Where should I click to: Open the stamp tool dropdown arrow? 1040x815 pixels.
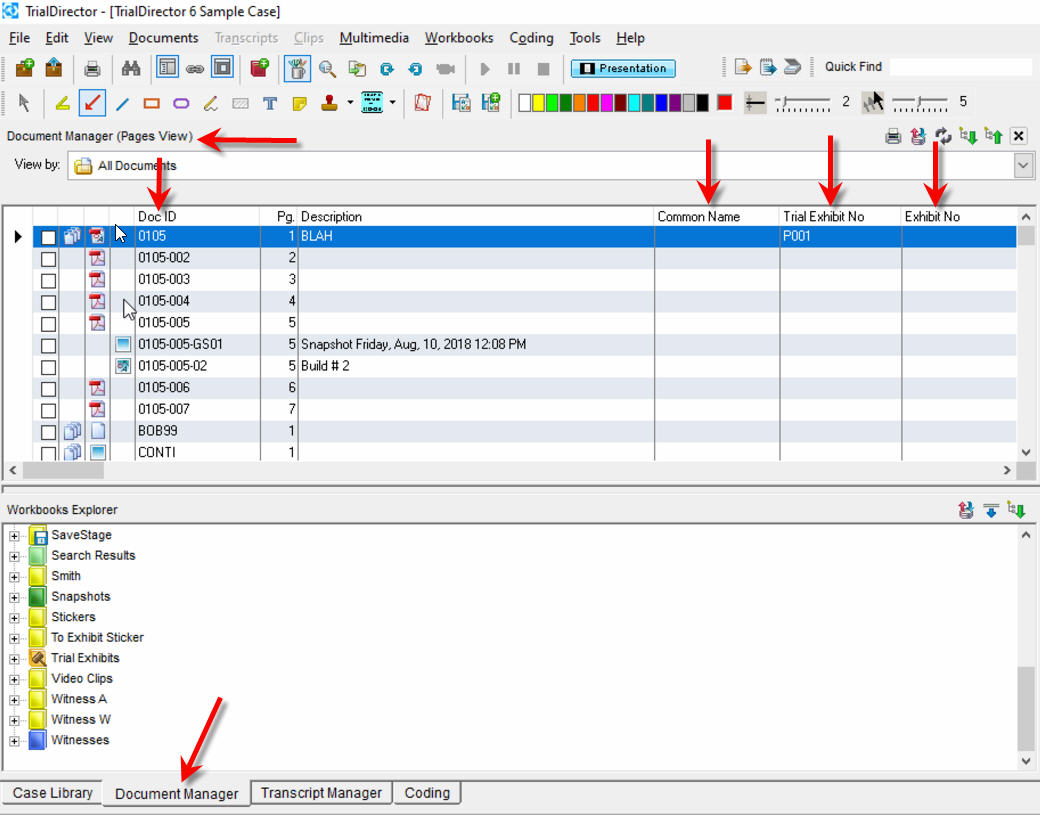tap(350, 103)
